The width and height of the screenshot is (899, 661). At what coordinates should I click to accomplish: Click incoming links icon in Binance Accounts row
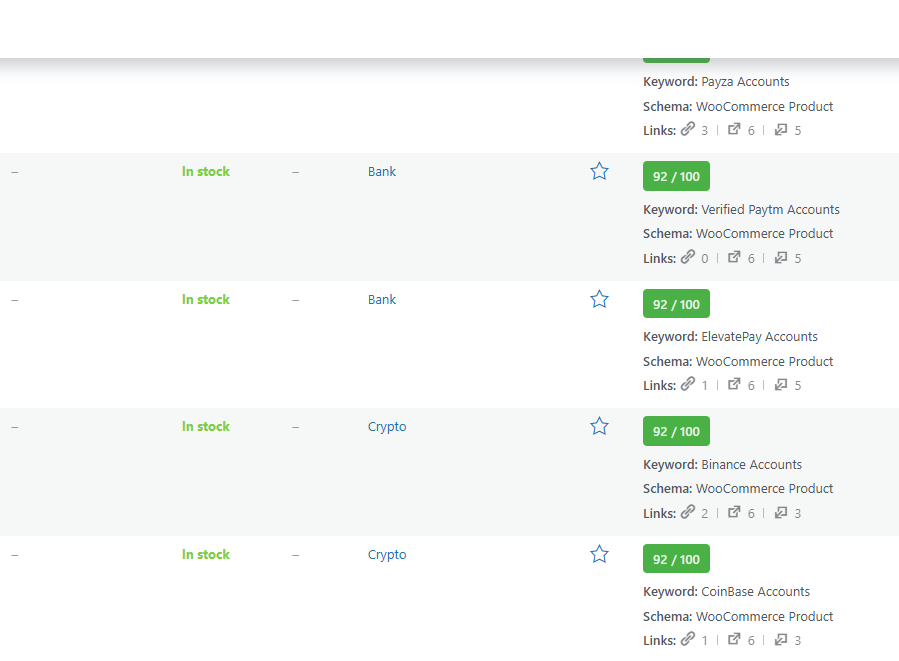pyautogui.click(x=781, y=513)
